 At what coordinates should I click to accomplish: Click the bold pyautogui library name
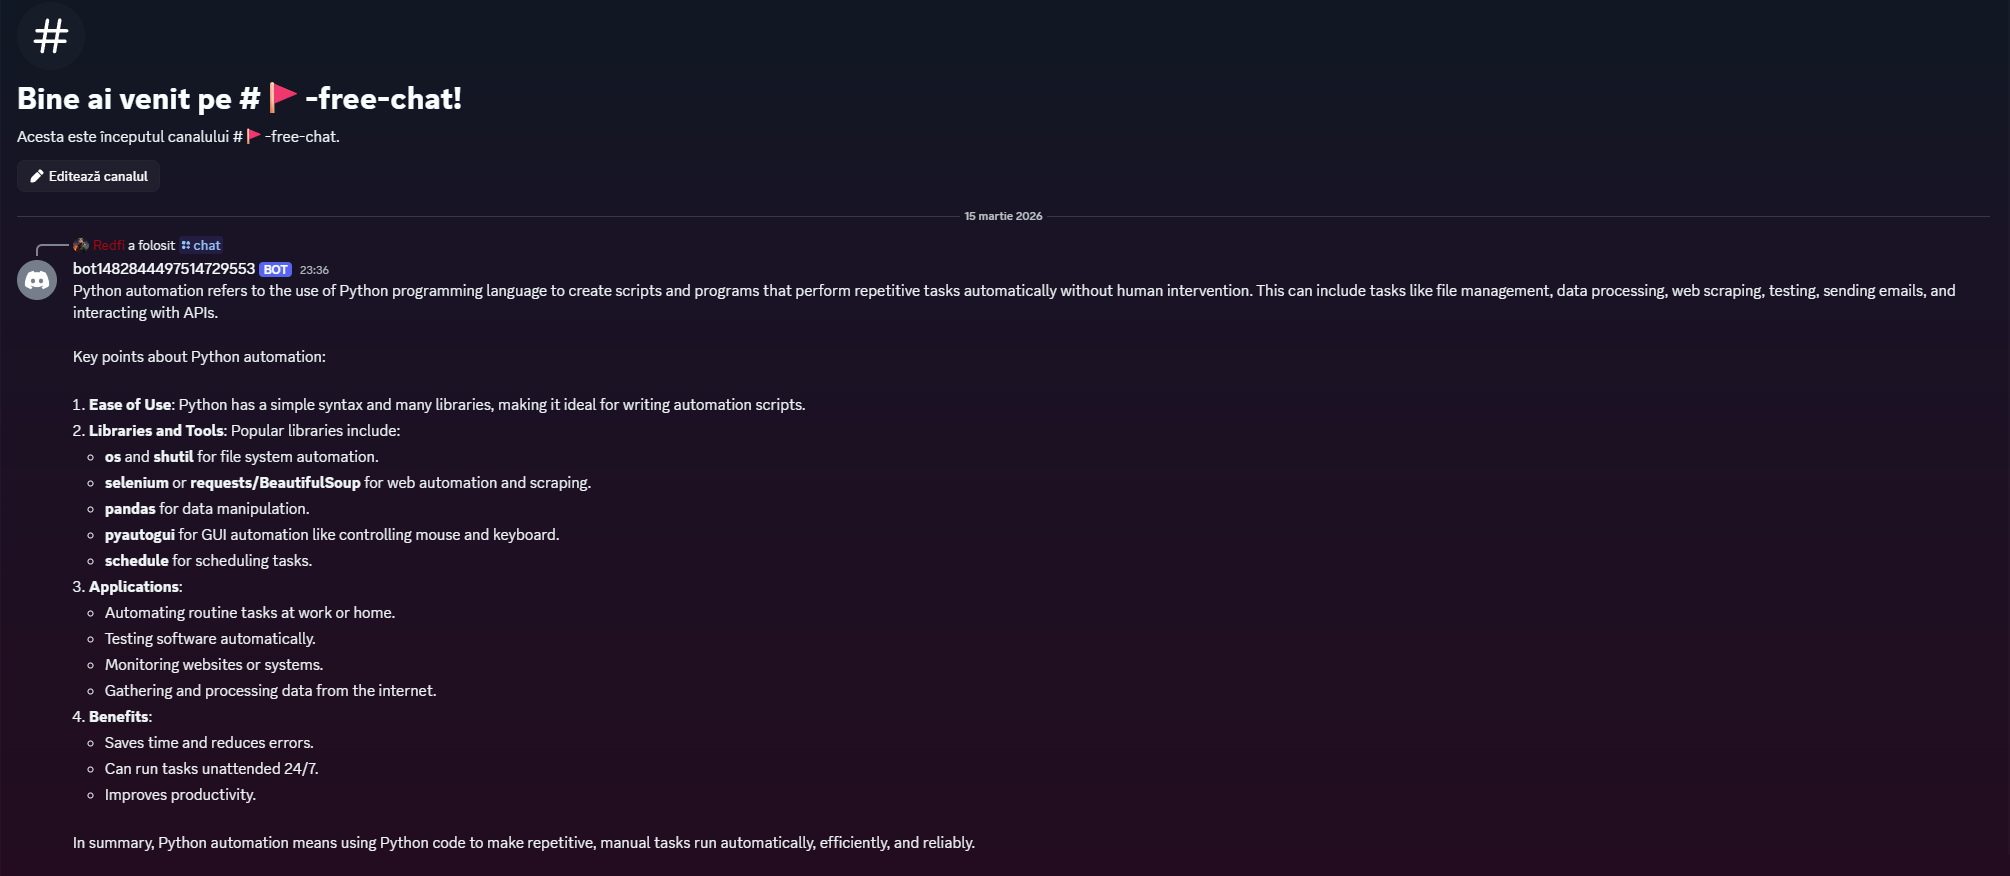coord(140,535)
